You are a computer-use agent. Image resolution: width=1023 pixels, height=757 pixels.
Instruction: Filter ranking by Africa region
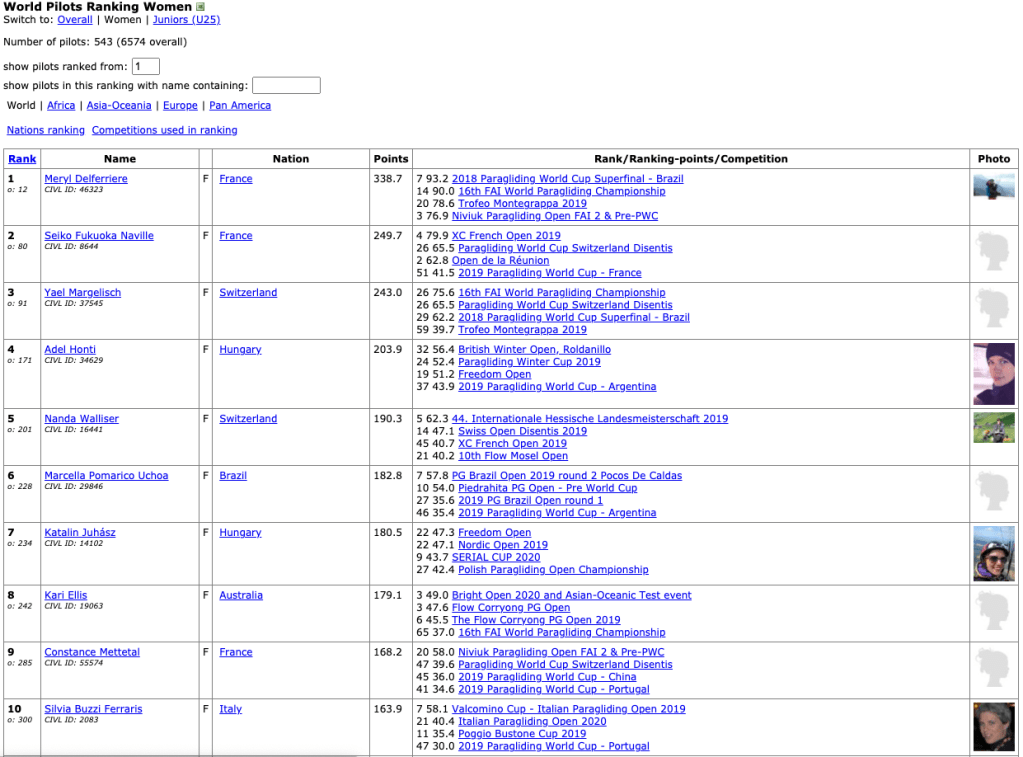tap(61, 106)
